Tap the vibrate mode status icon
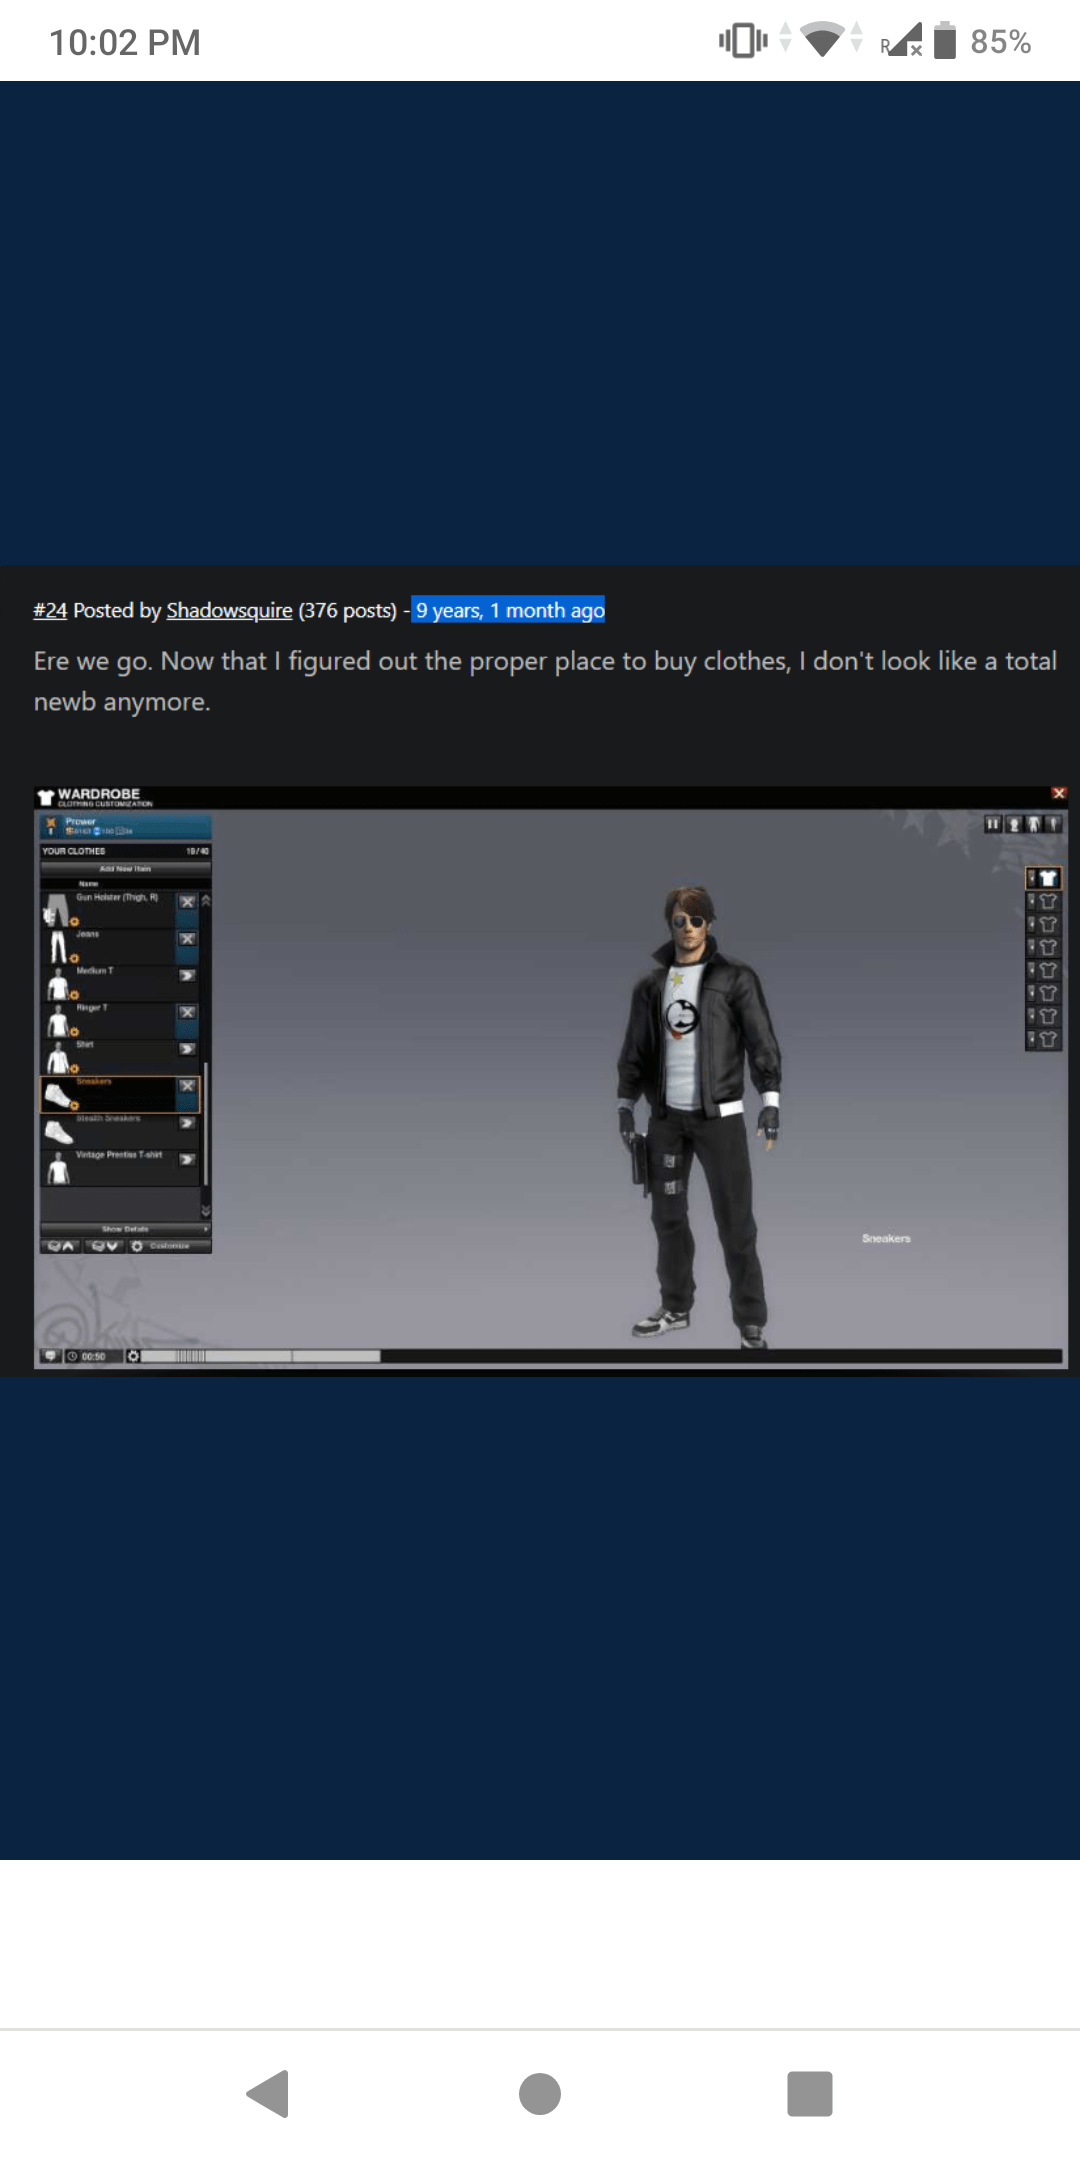 pyautogui.click(x=743, y=41)
